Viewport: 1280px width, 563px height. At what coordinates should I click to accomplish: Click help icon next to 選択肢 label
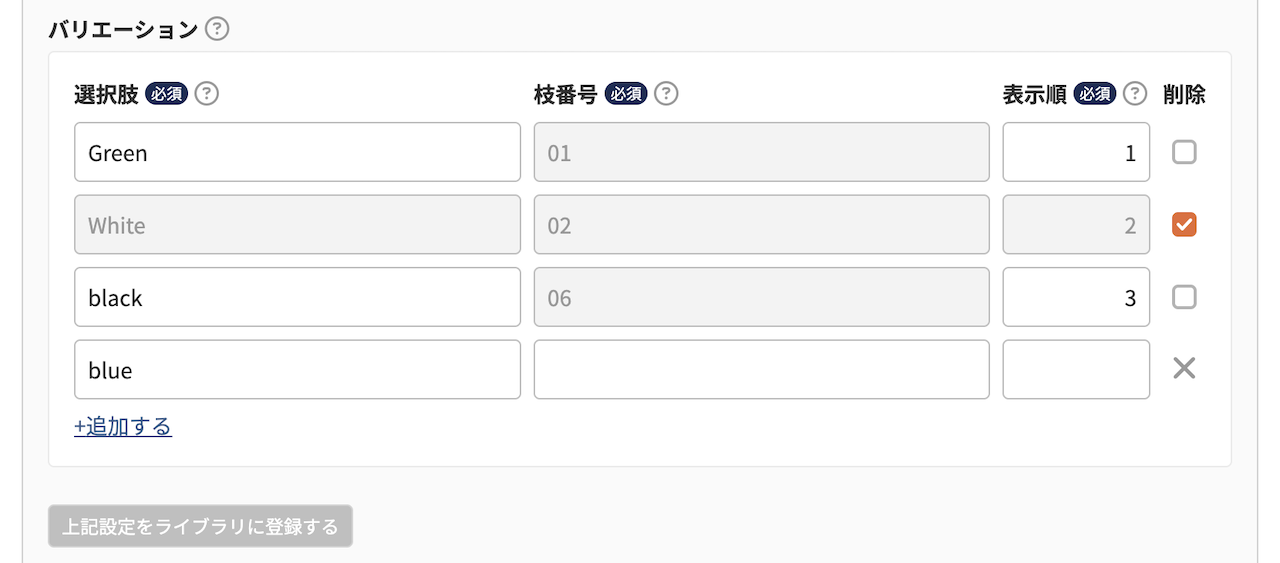(x=206, y=94)
